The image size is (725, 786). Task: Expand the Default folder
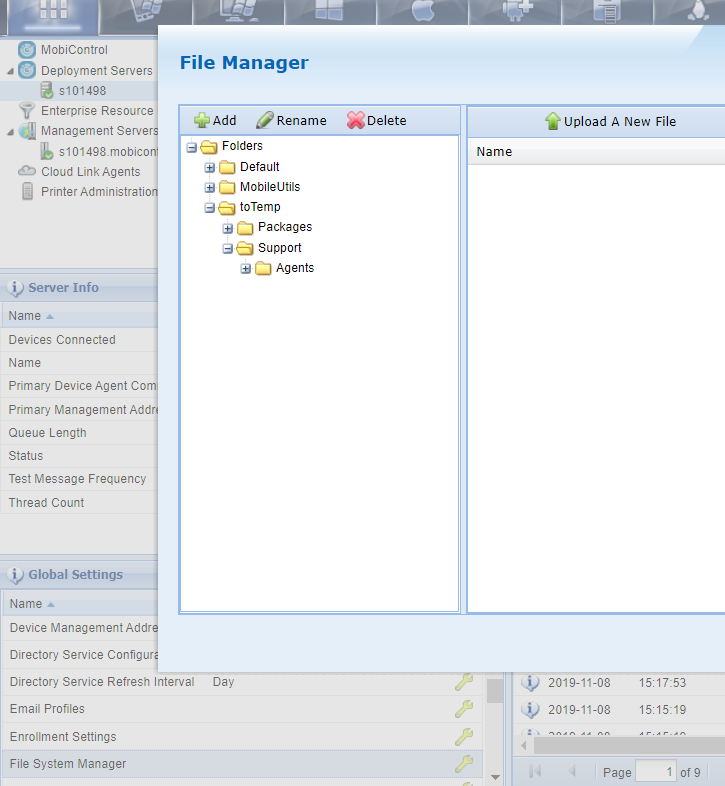click(x=210, y=167)
